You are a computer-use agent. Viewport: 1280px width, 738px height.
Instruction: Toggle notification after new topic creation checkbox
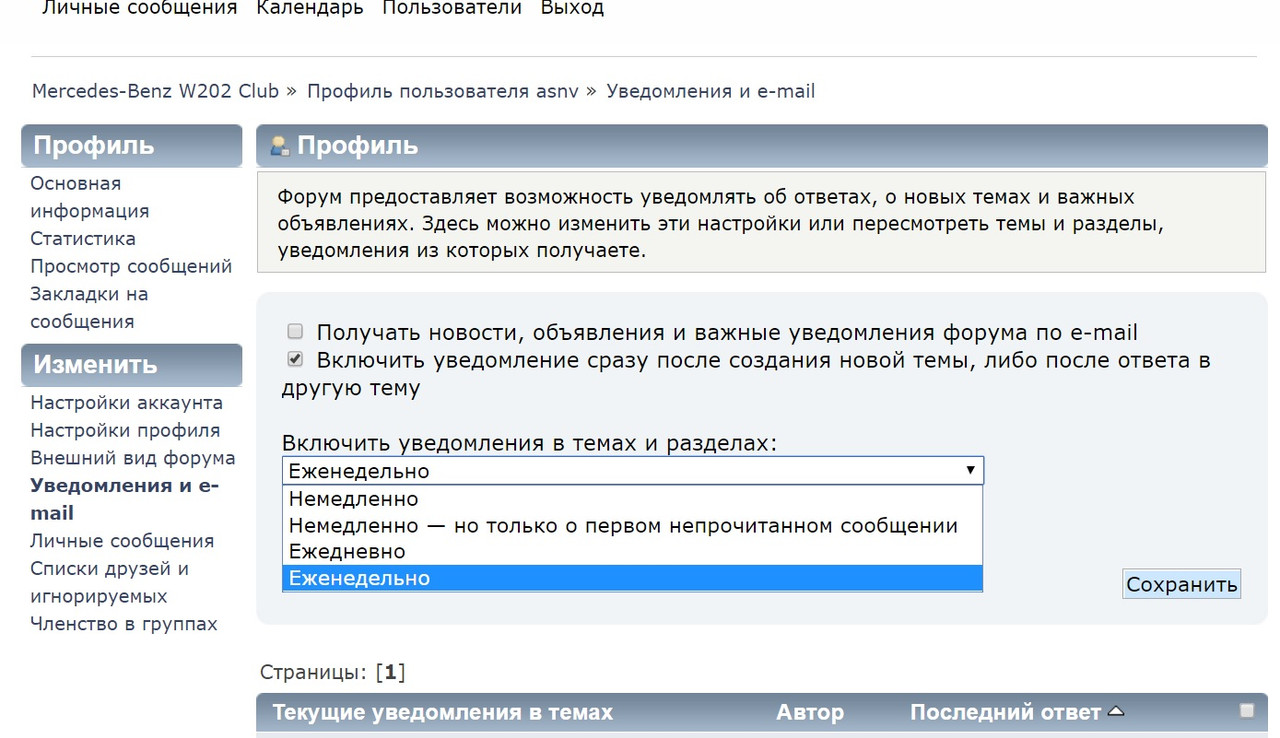click(295, 358)
